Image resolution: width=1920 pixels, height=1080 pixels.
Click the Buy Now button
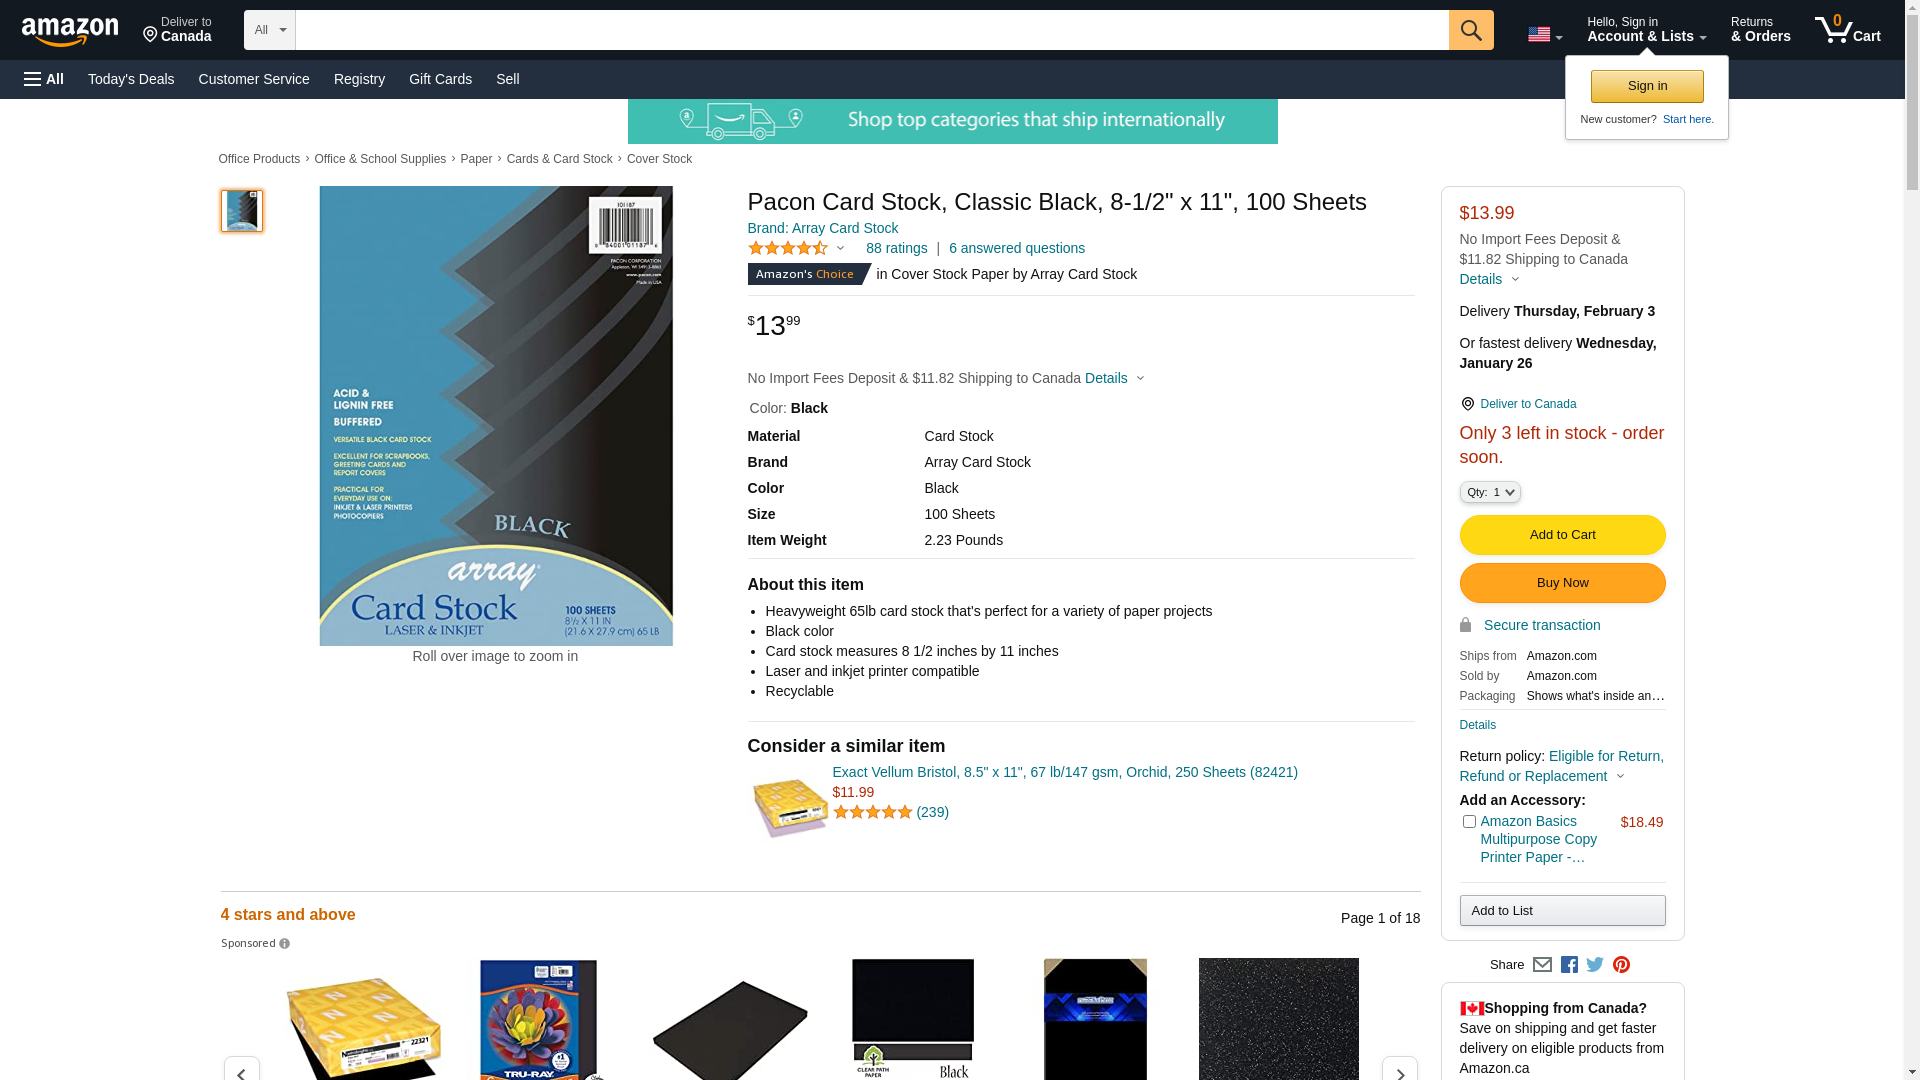tap(1562, 583)
